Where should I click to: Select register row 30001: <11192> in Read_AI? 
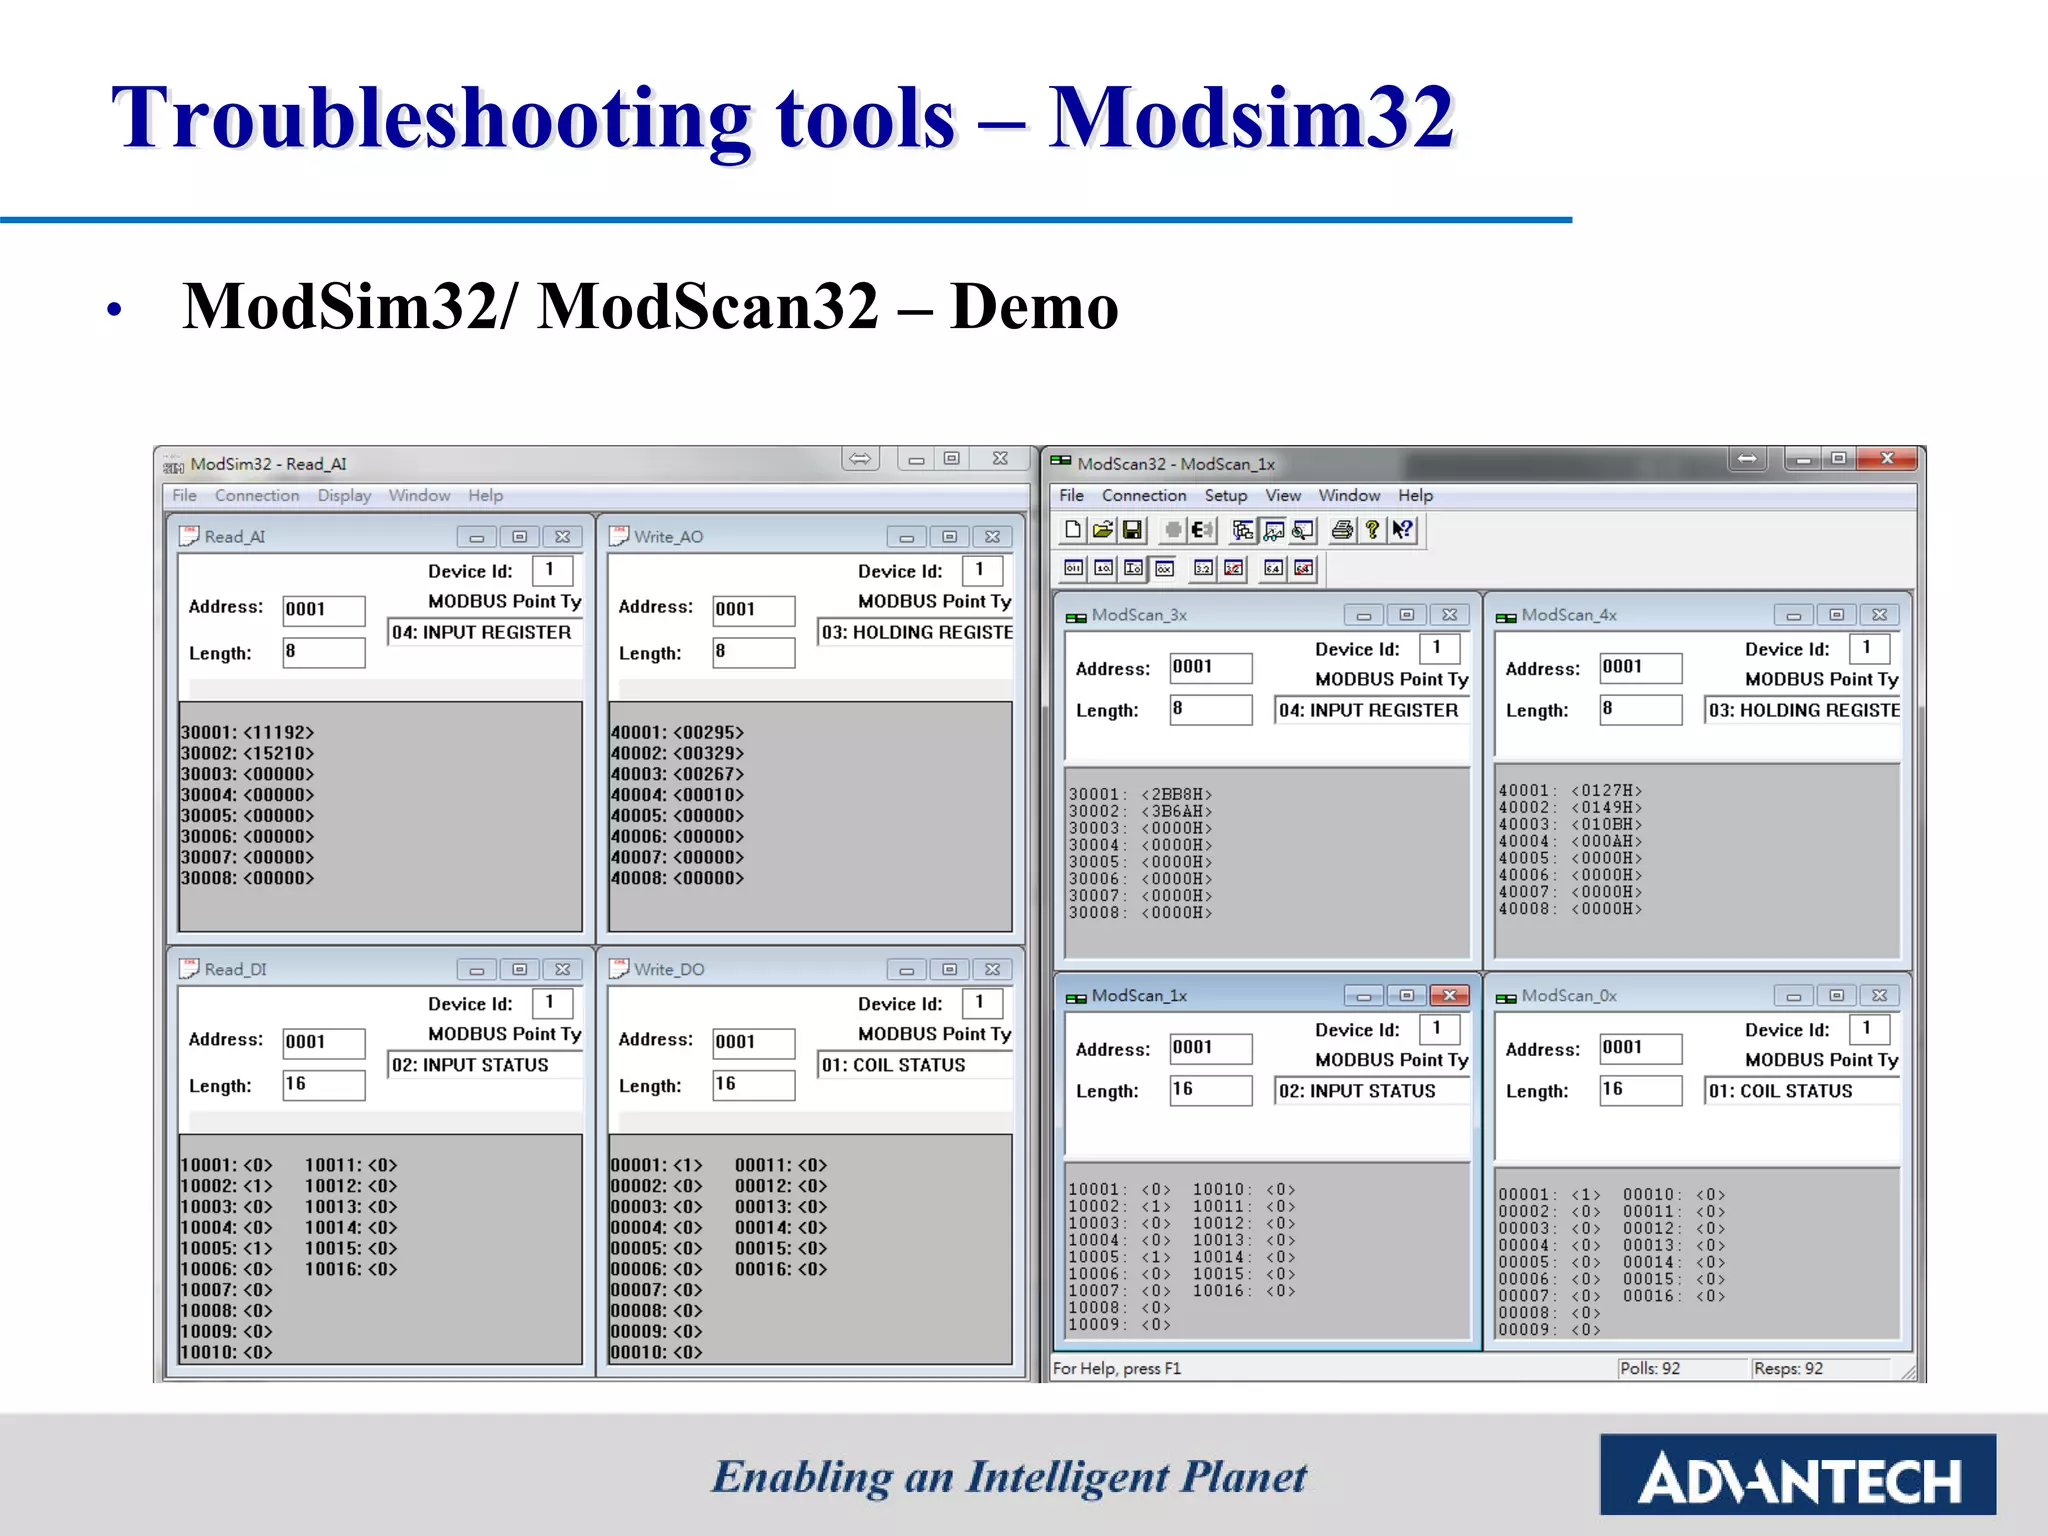[x=247, y=732]
